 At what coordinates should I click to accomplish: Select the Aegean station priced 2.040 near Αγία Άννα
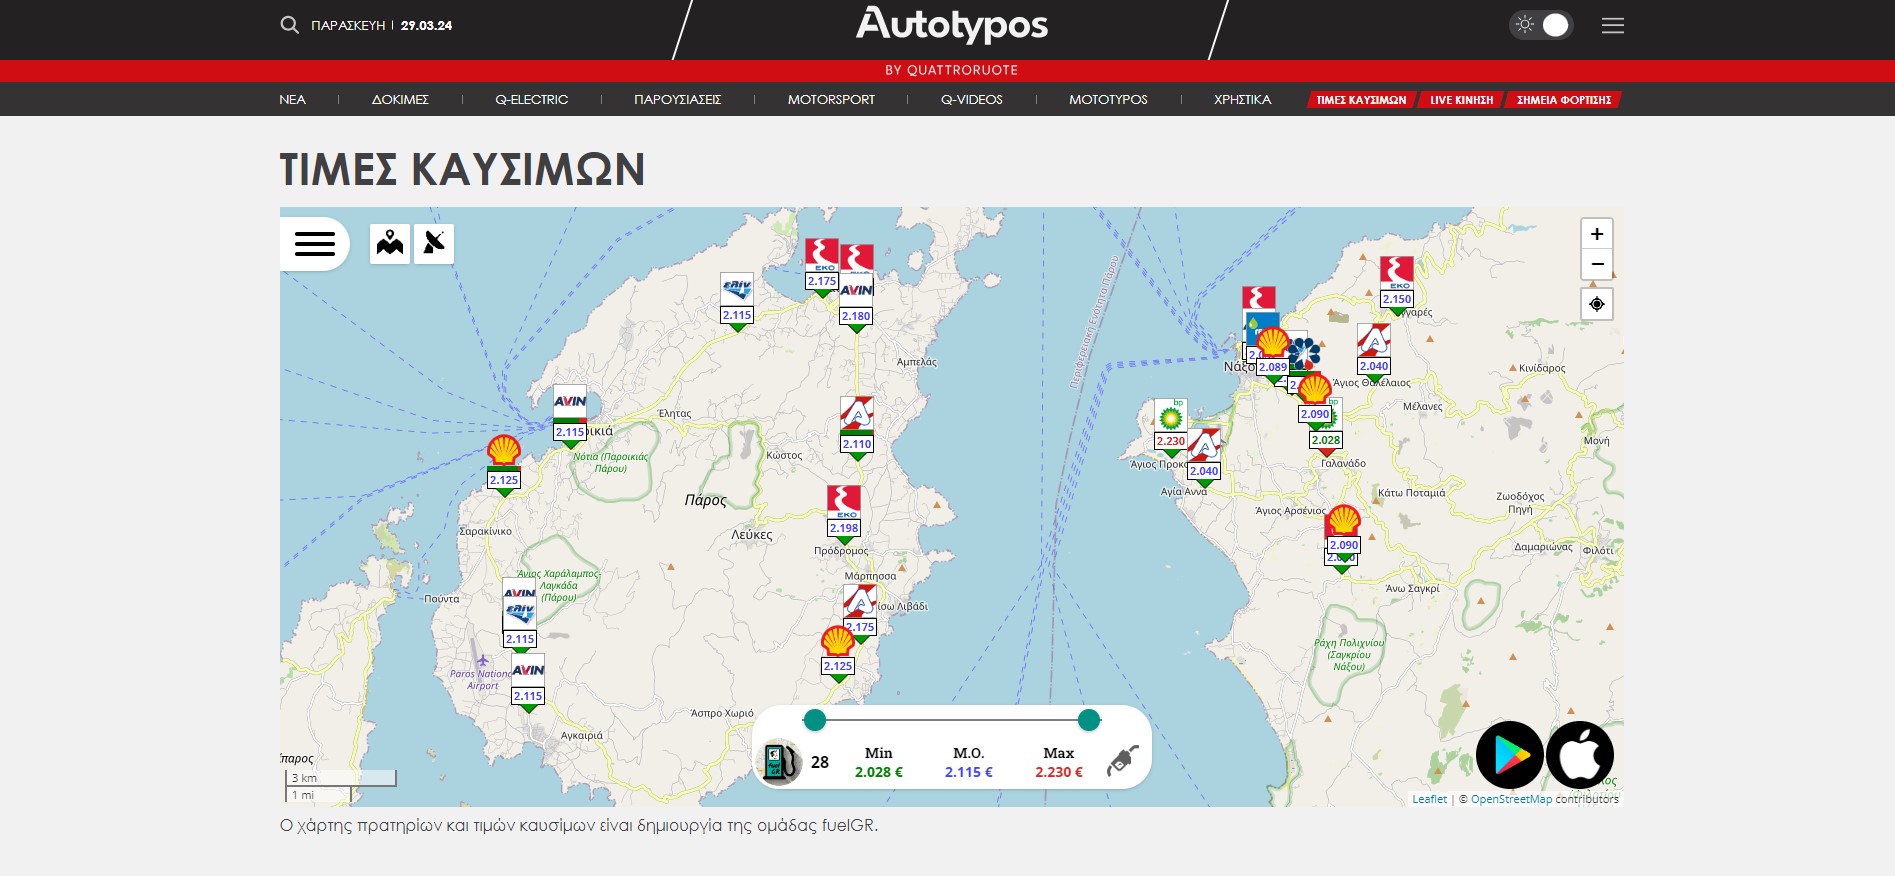point(1204,457)
